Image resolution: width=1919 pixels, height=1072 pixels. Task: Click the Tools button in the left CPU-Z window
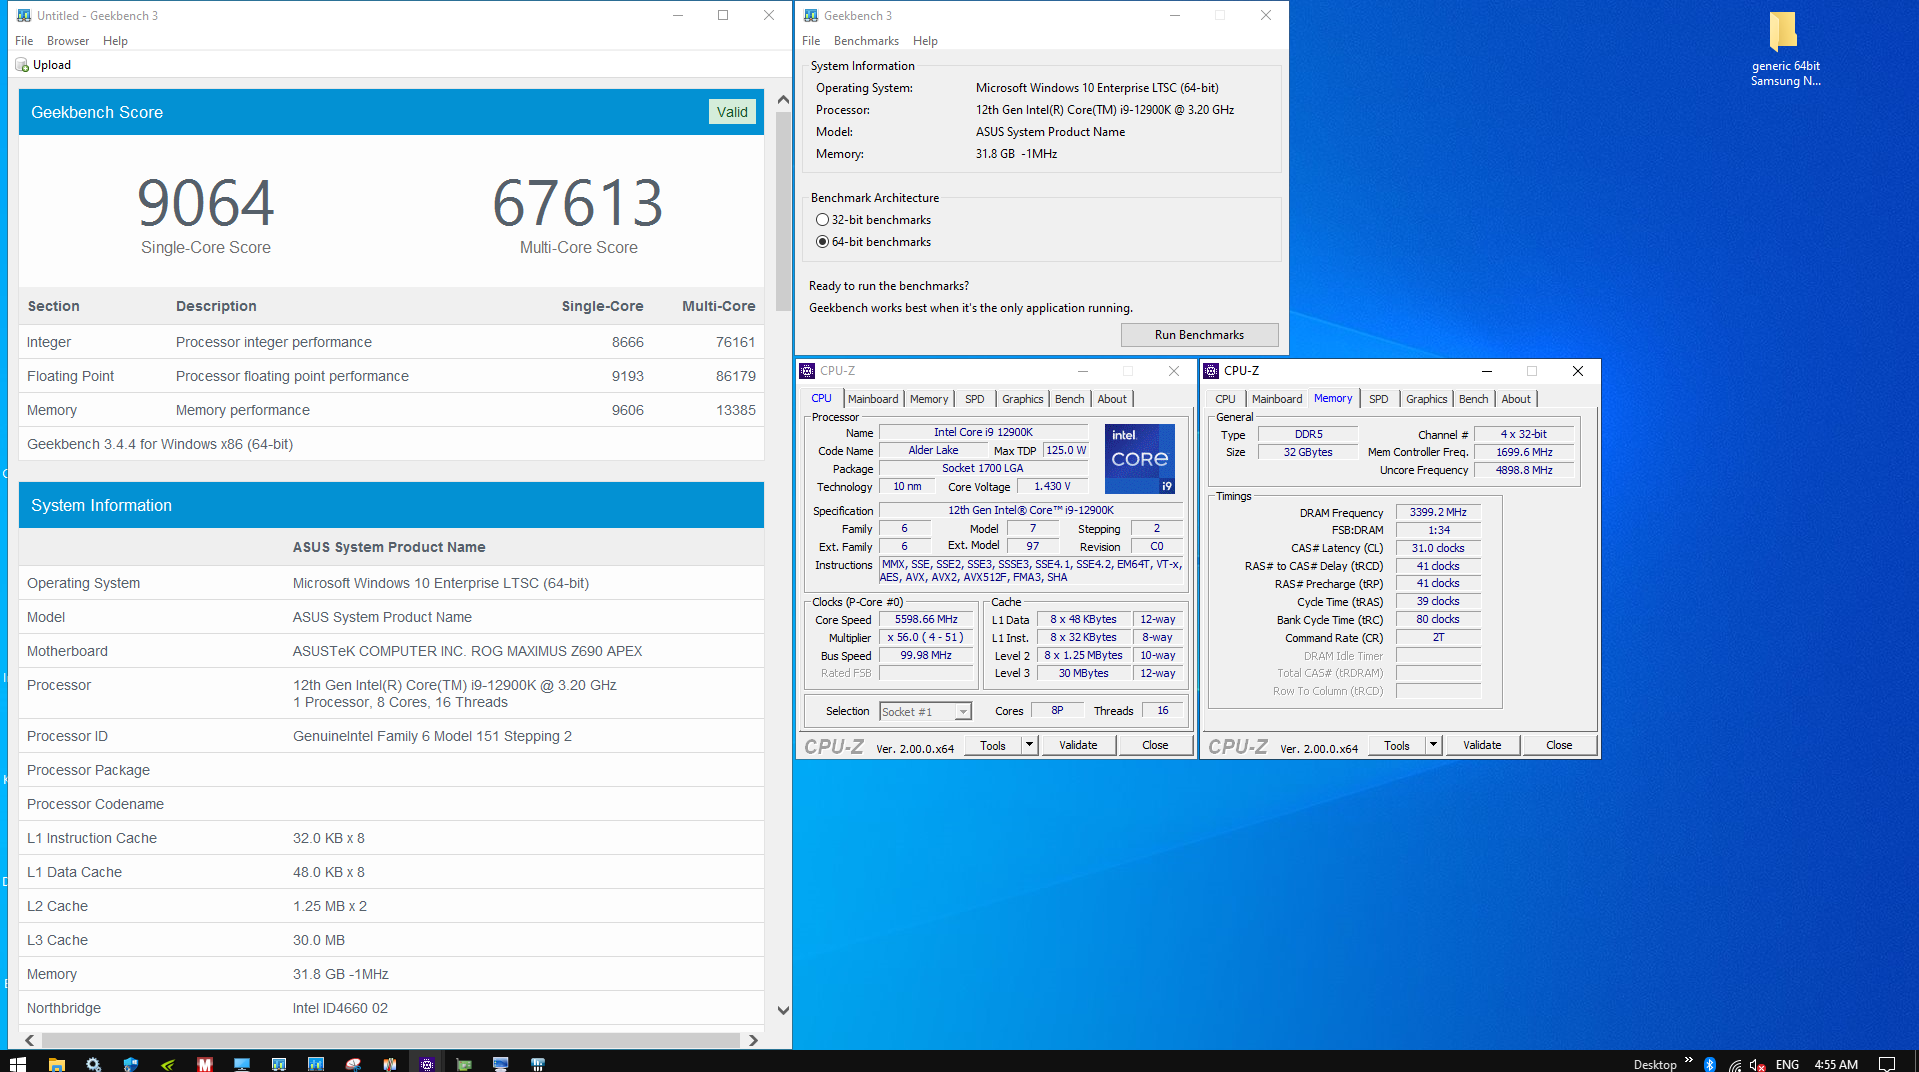pos(993,745)
